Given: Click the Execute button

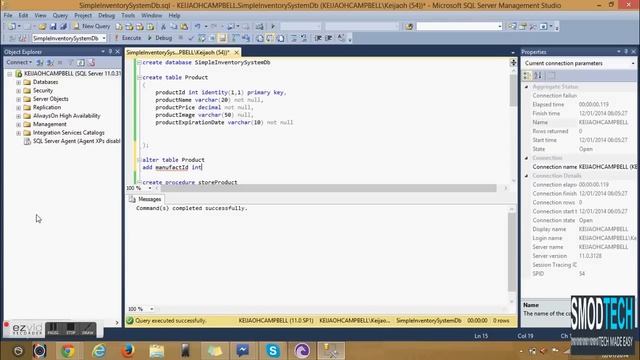Looking at the screenshot, I should click(x=127, y=38).
